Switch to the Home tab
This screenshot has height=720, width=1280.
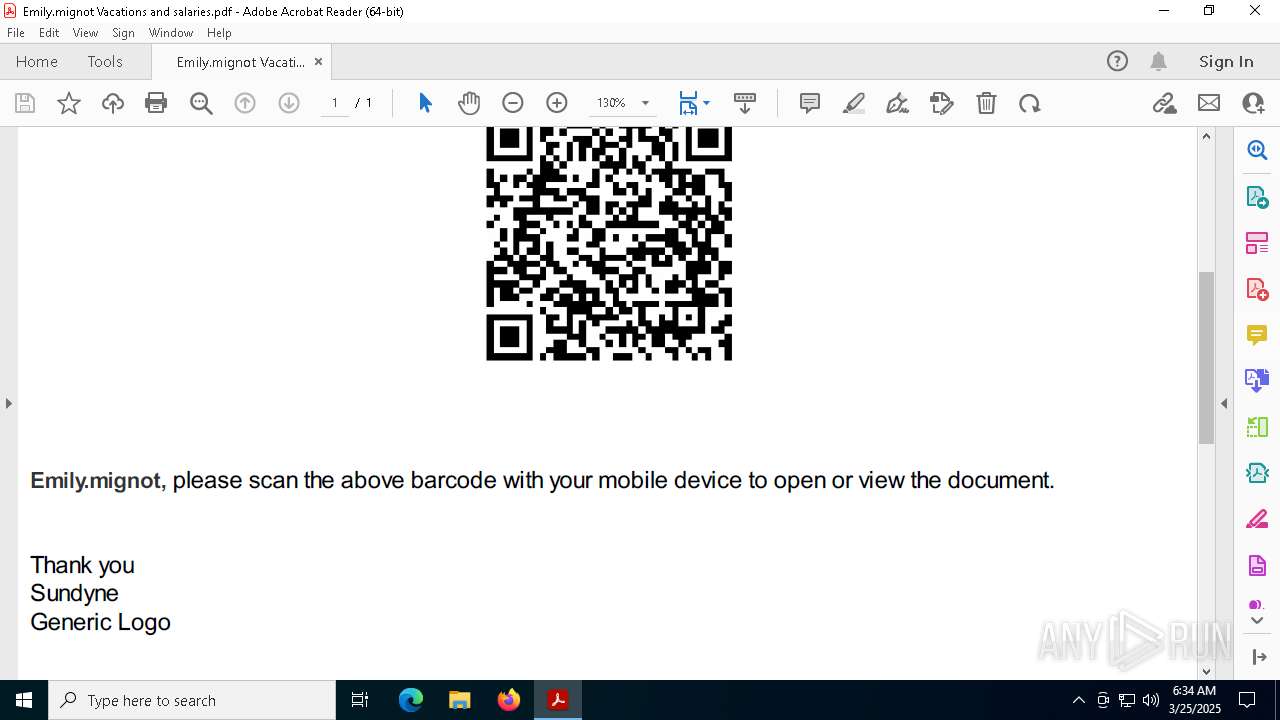(x=37, y=61)
